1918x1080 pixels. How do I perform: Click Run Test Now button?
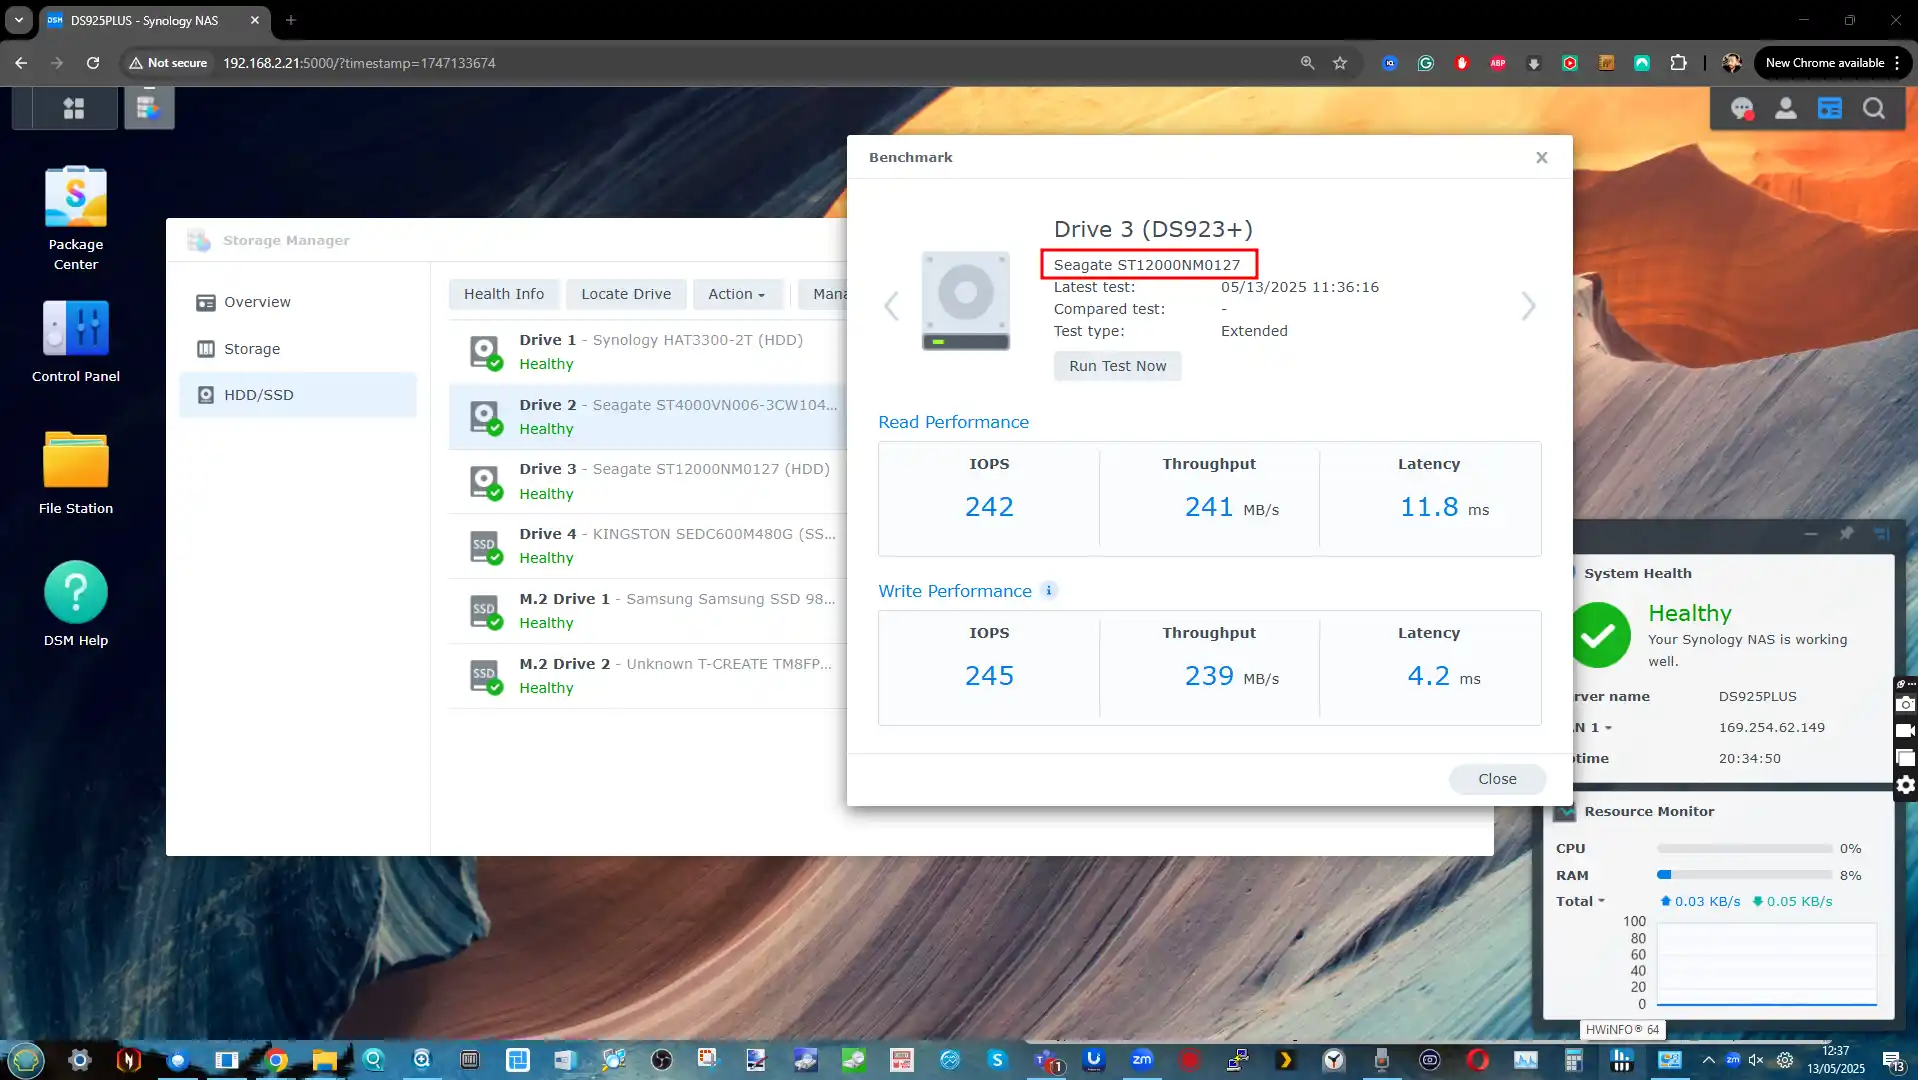(x=1117, y=366)
